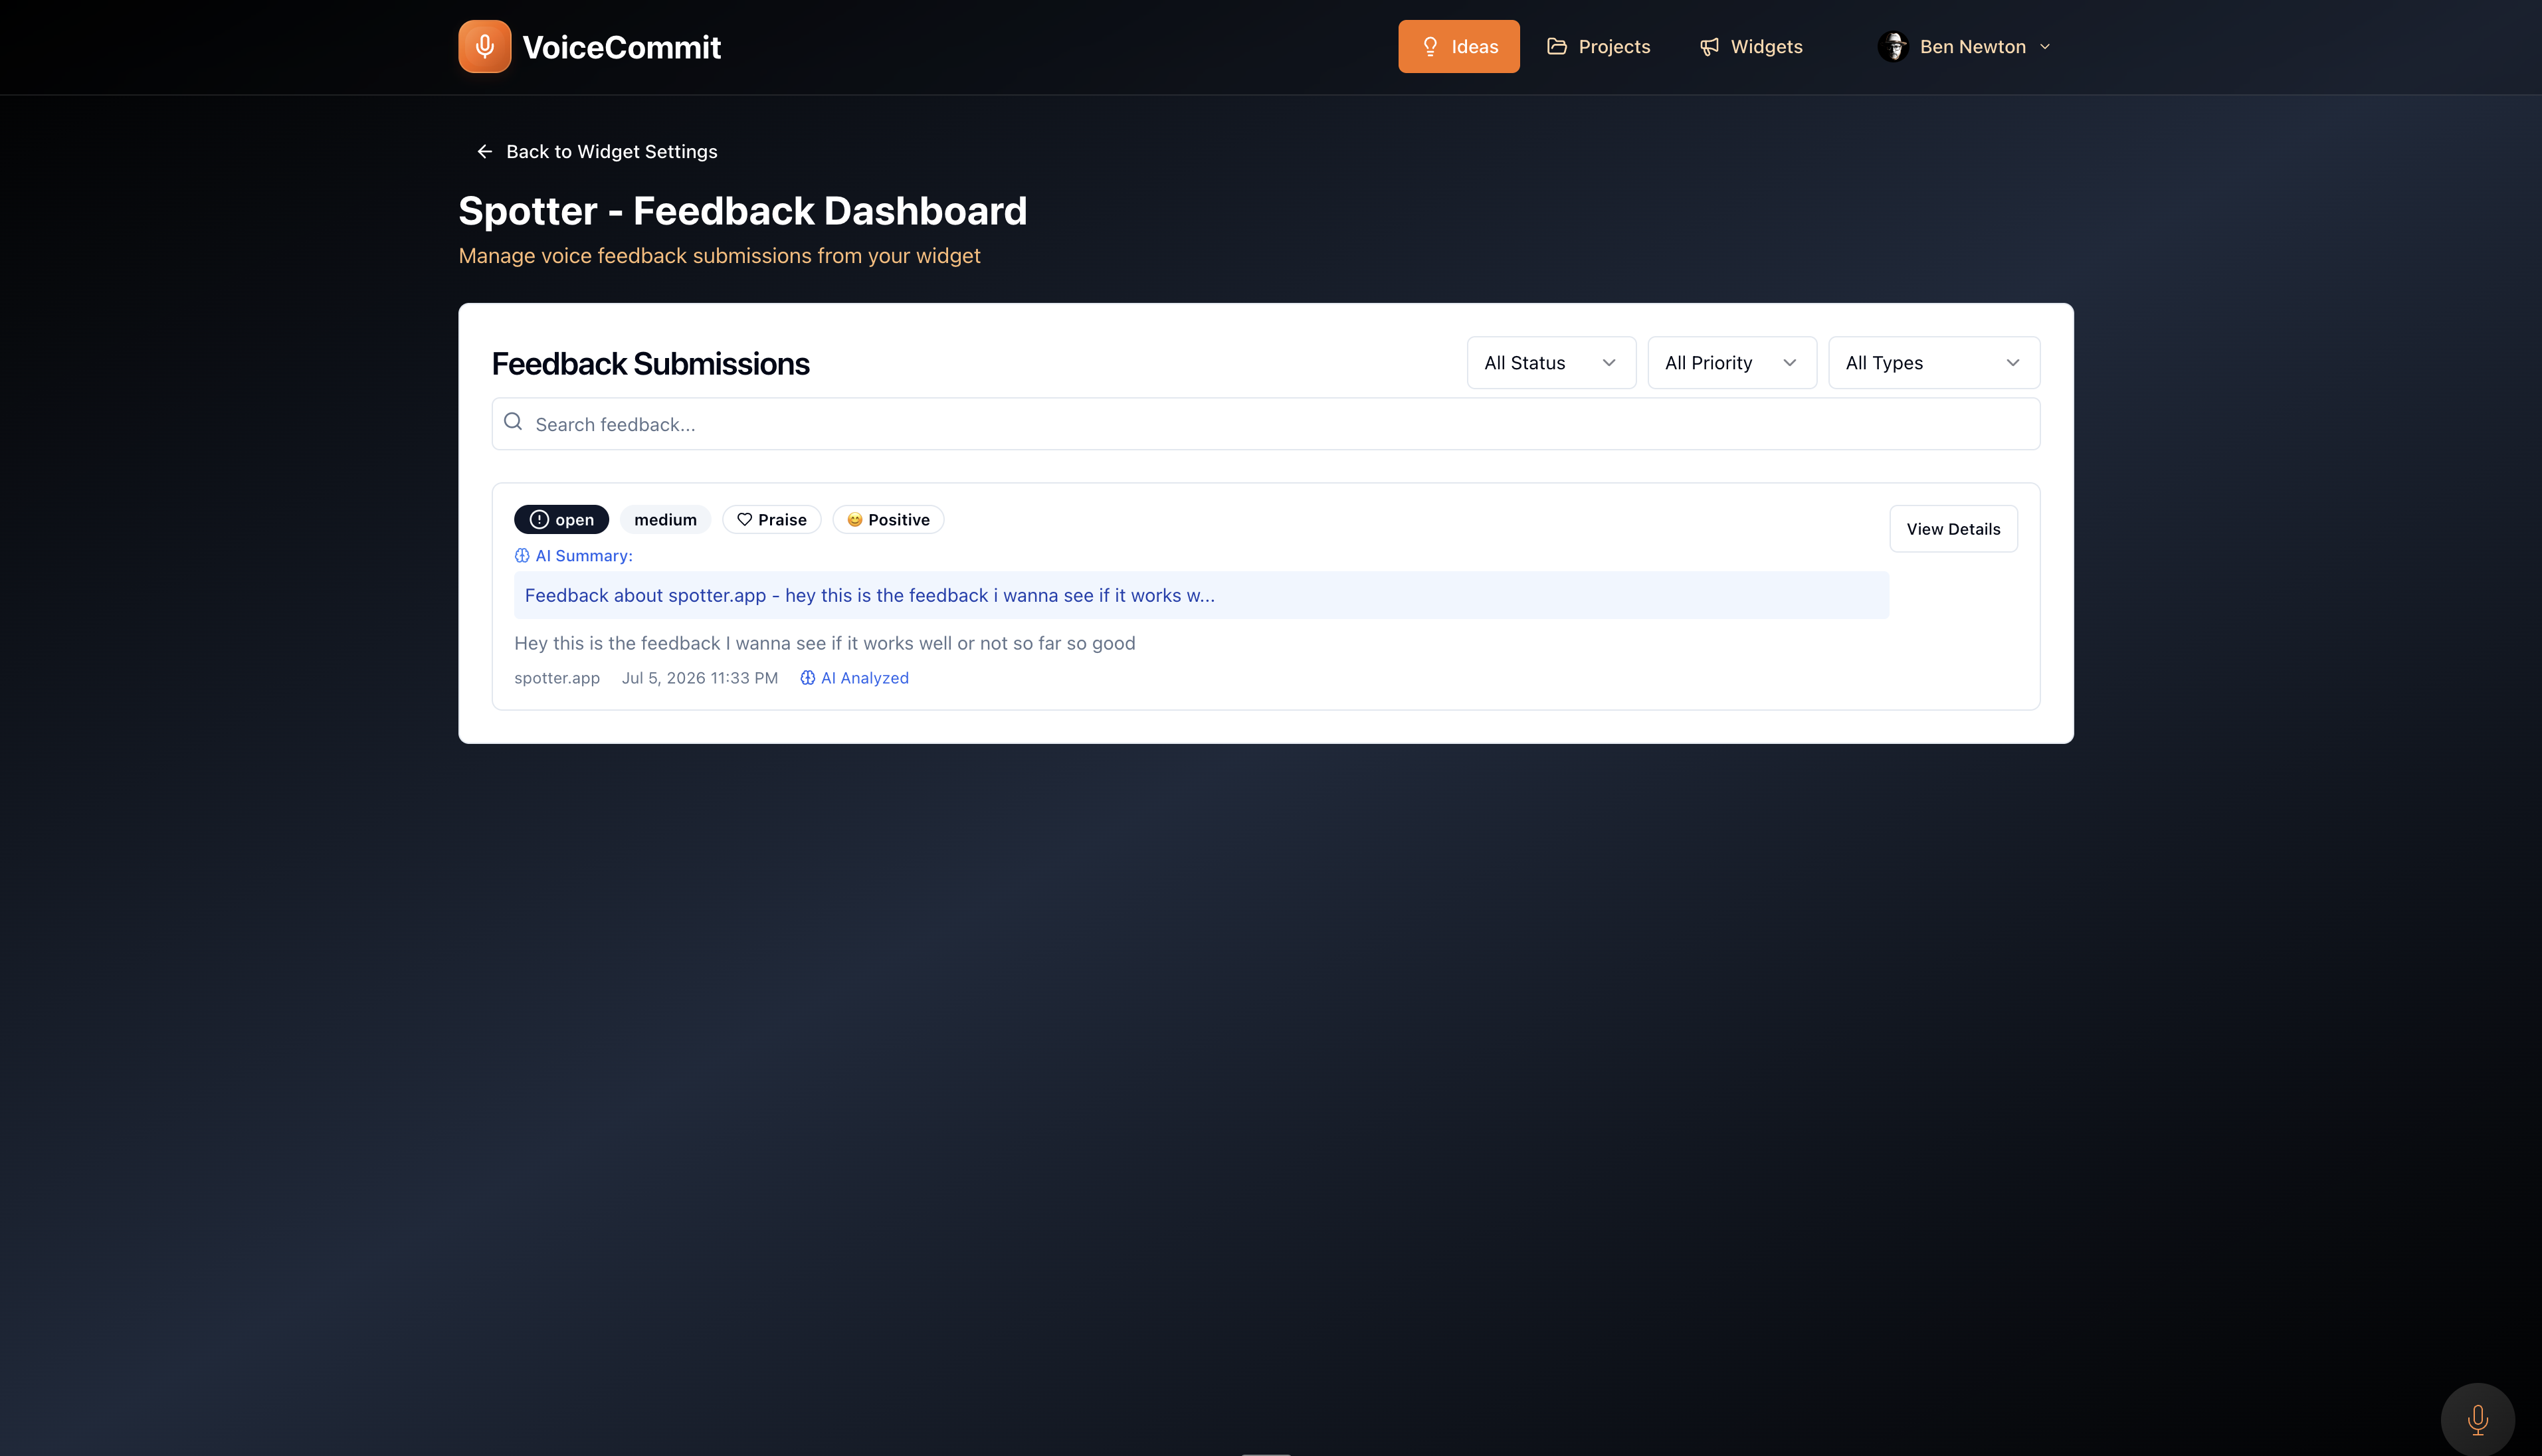Click the Positive sentiment badge
The image size is (2542, 1456).
(x=888, y=519)
